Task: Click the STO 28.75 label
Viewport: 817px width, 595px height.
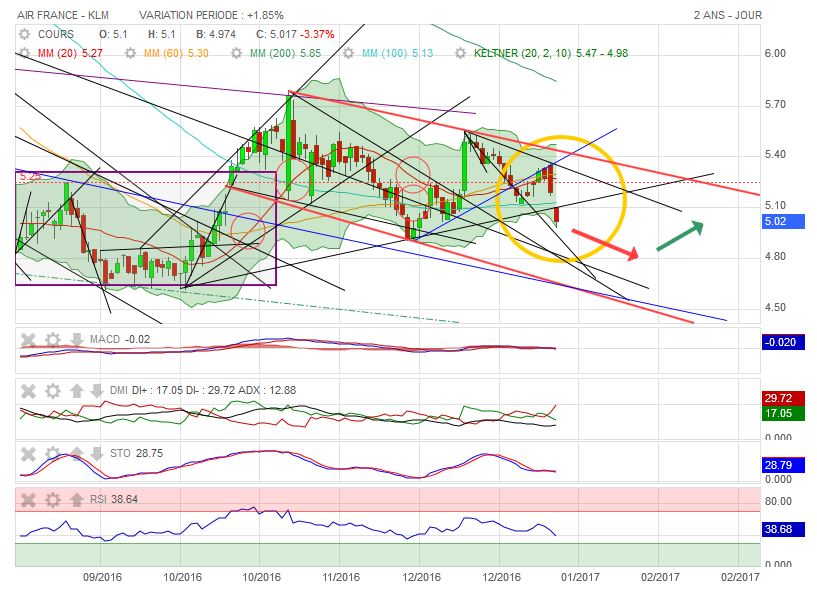Action: tap(137, 453)
